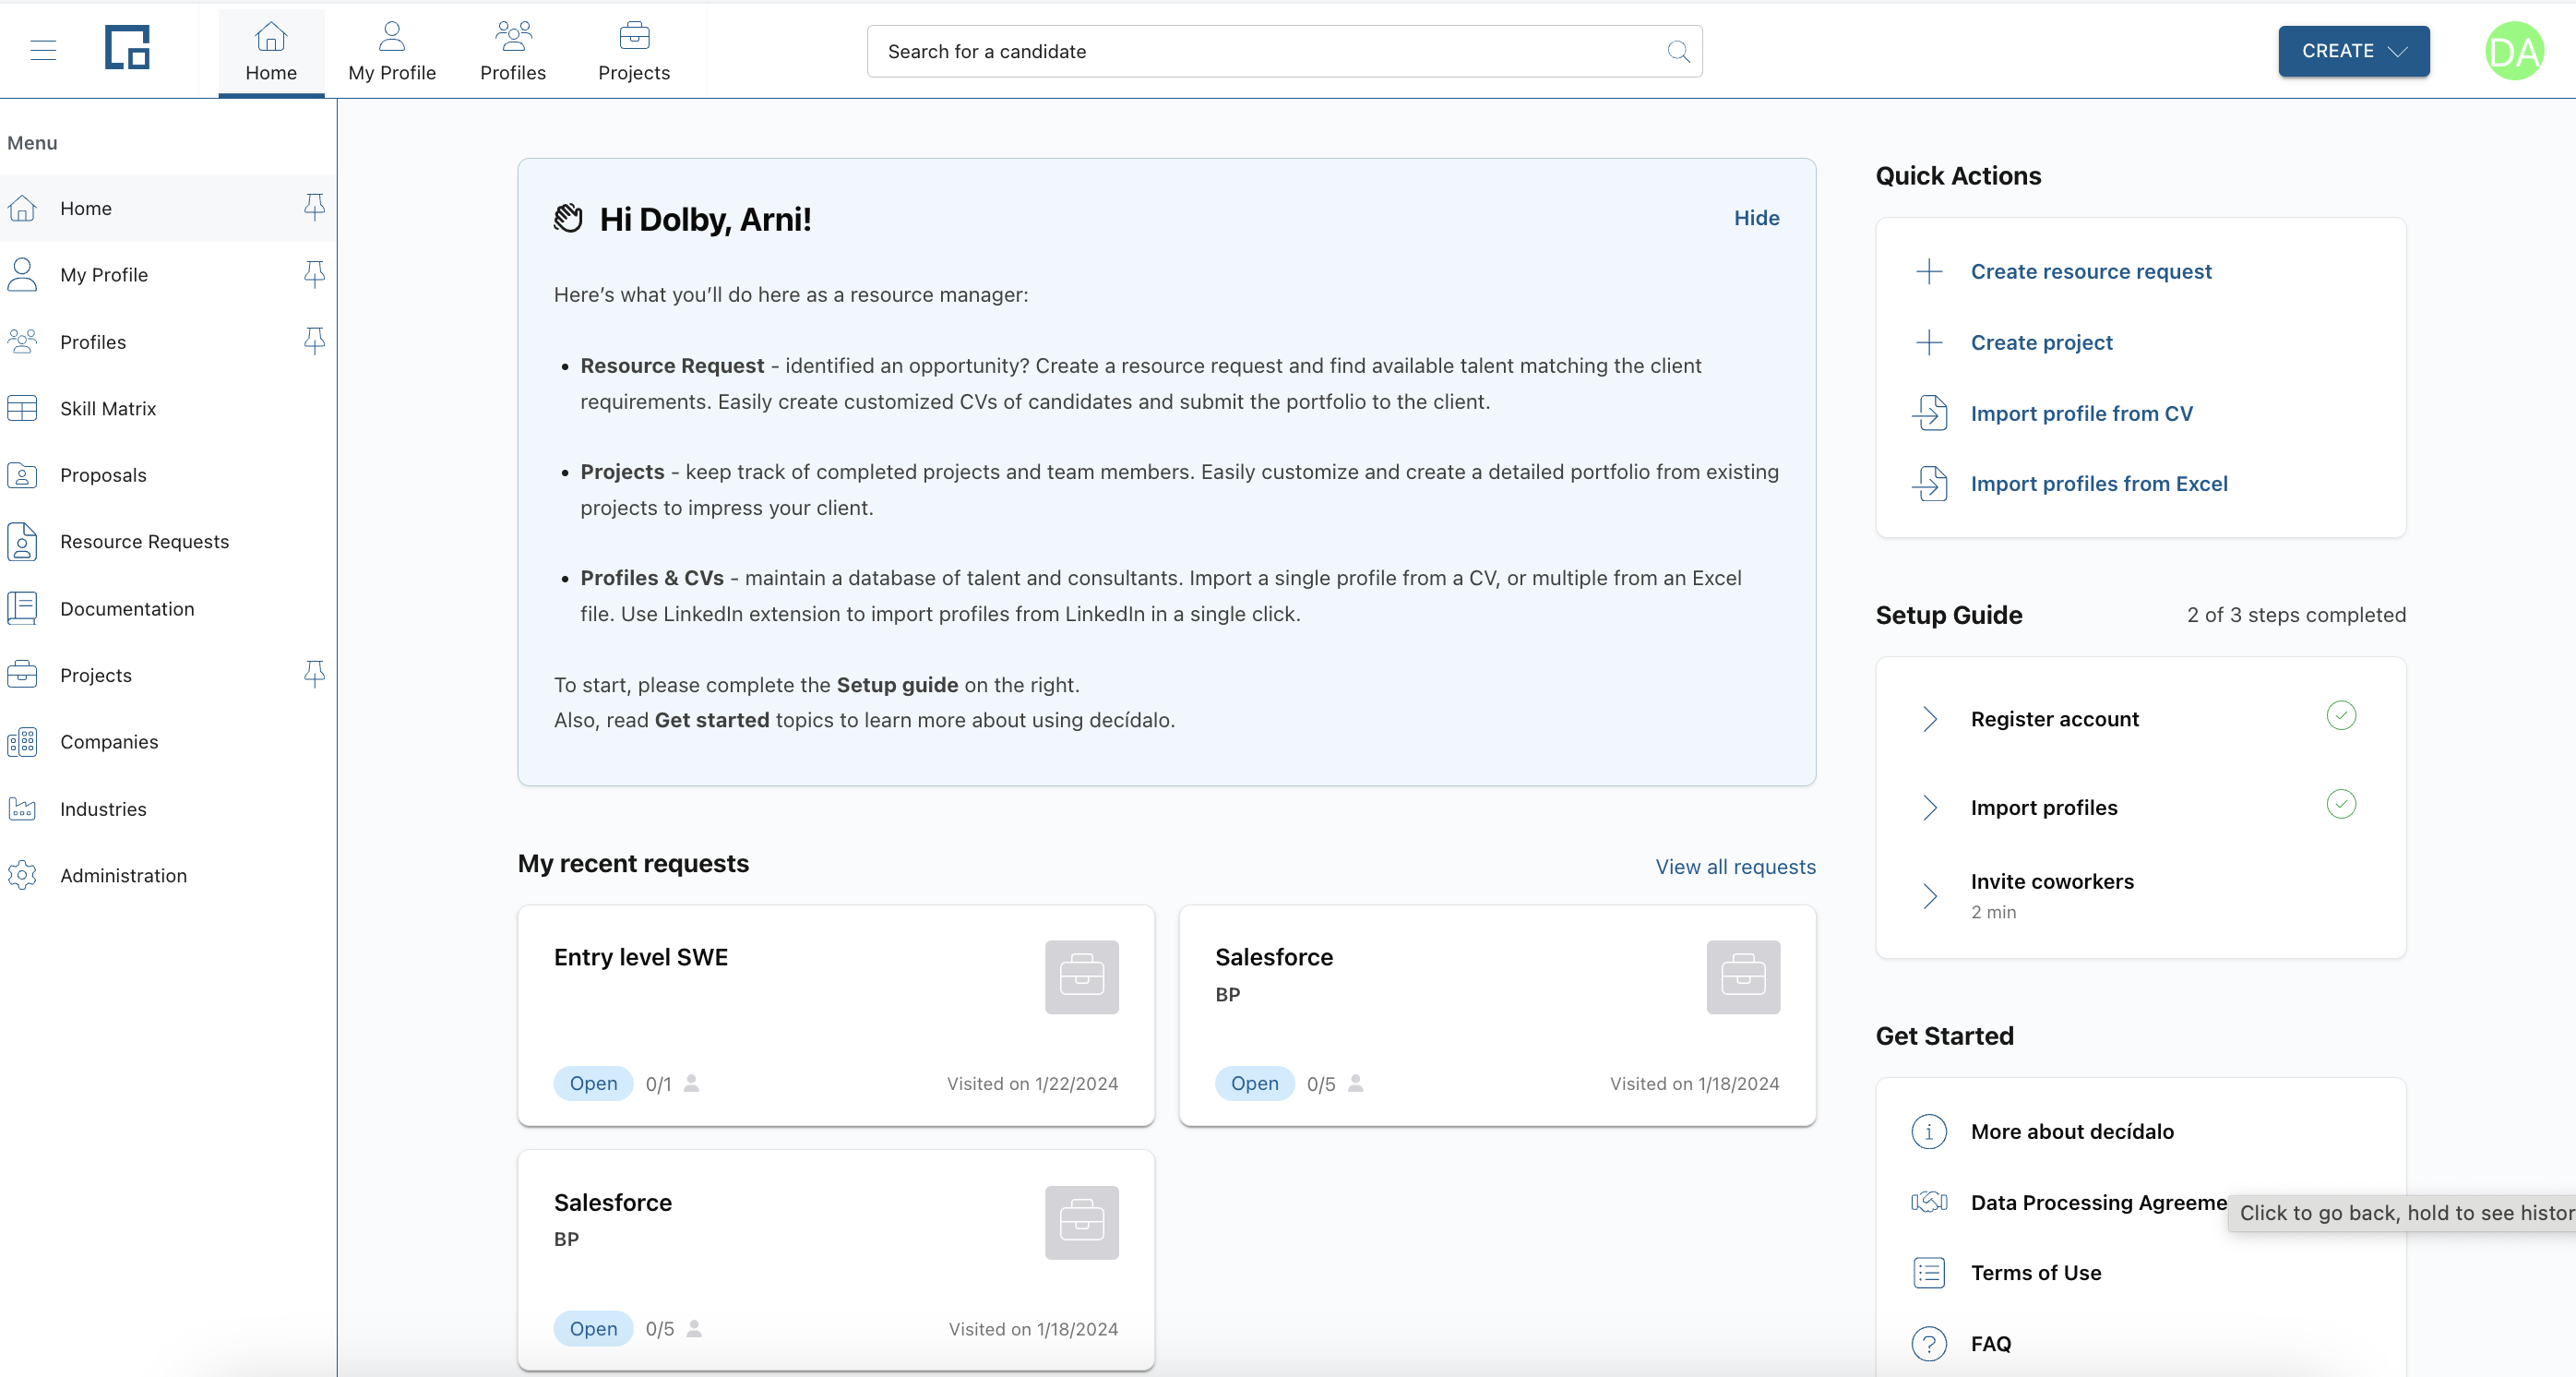Image resolution: width=2576 pixels, height=1377 pixels.
Task: Open the CREATE dropdown button
Action: (2353, 51)
